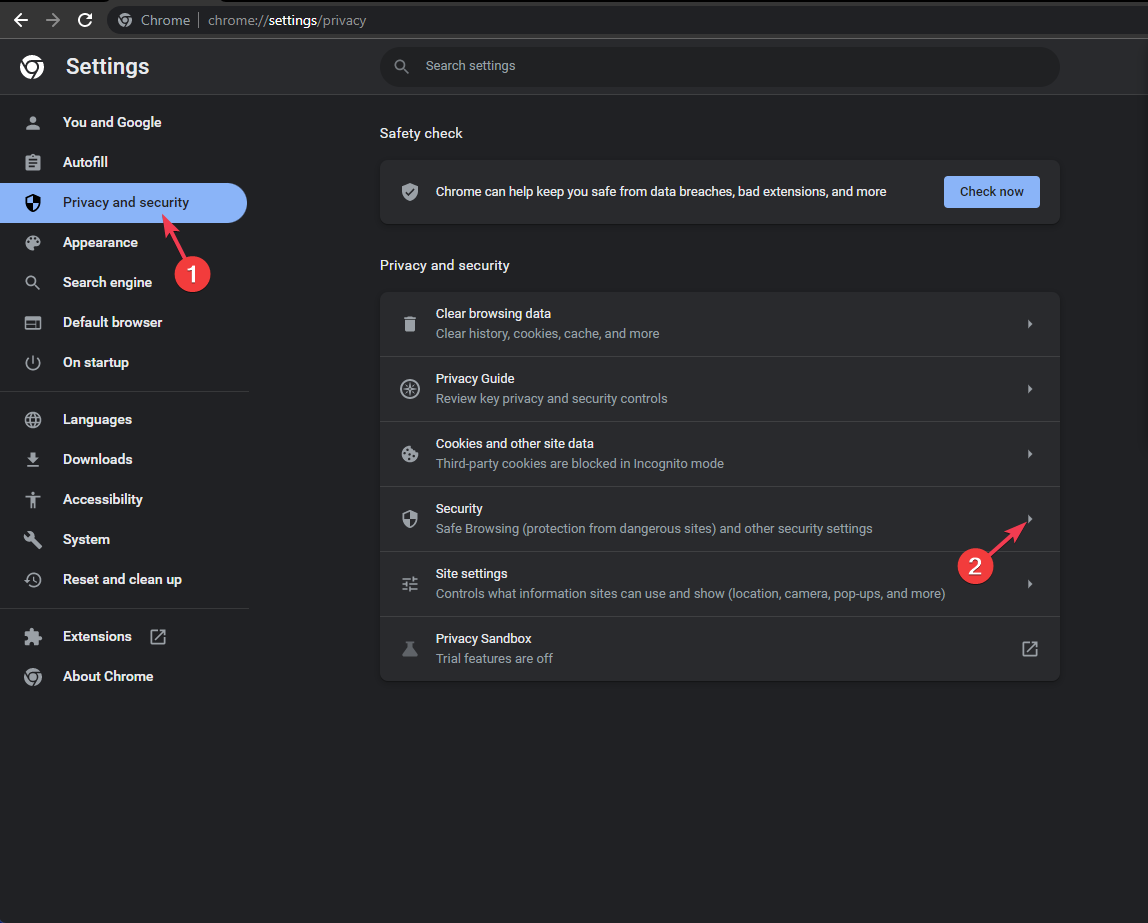Screen dimensions: 1148x923
Task: Click the Privacy Guide compass icon
Action: (409, 389)
